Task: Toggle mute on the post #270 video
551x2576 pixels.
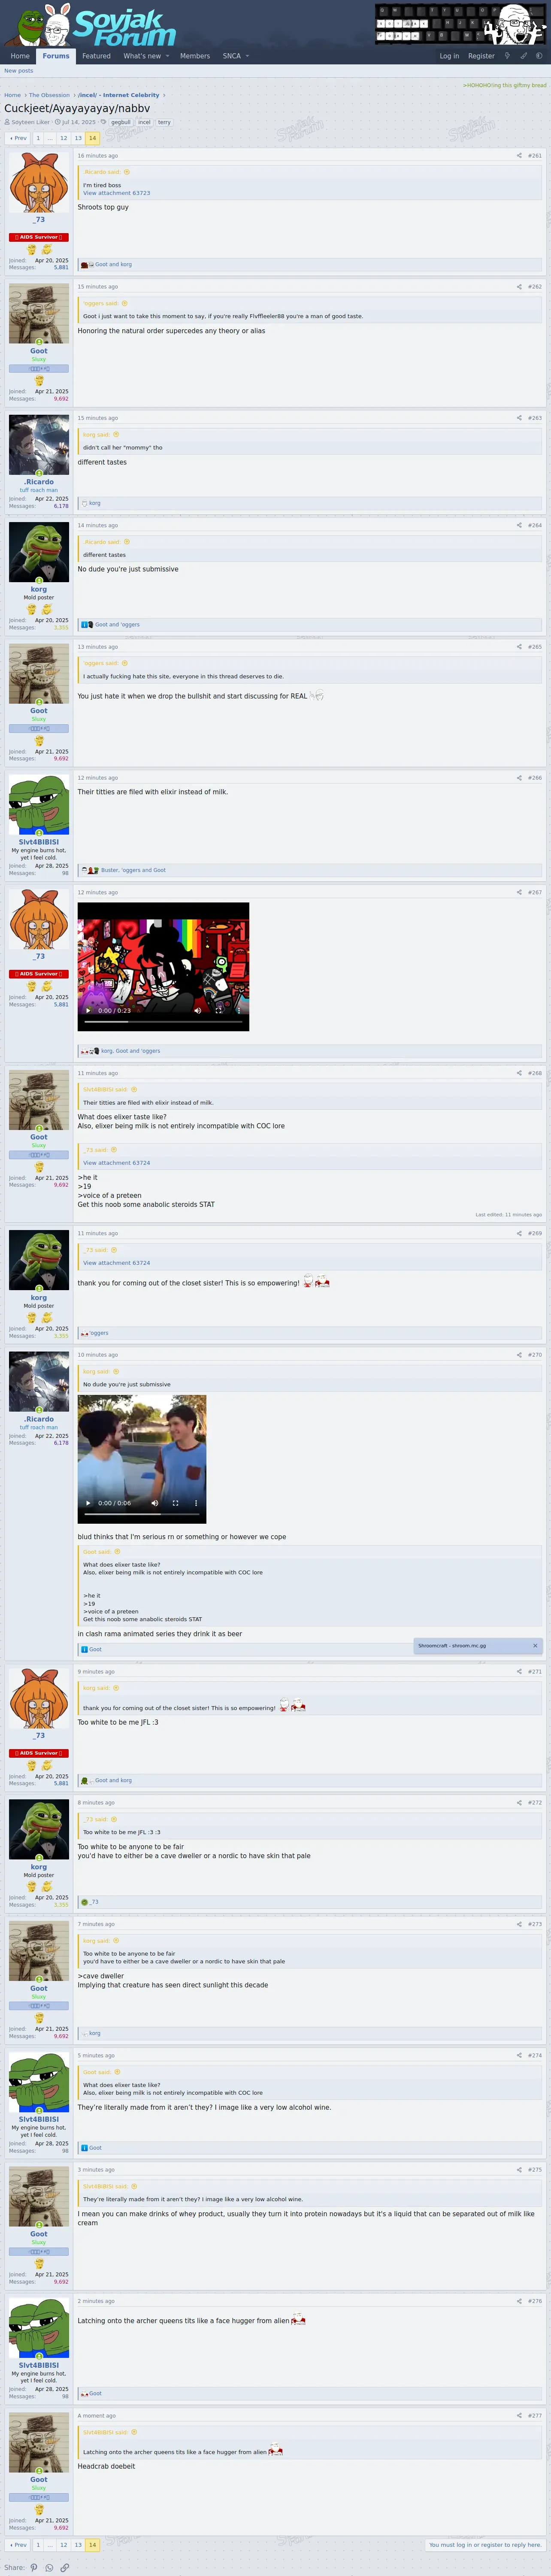Action: 154,1503
